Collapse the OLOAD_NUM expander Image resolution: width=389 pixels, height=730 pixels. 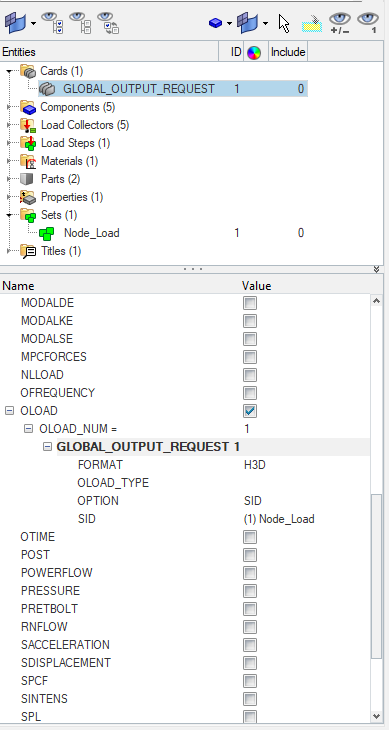coord(28,428)
